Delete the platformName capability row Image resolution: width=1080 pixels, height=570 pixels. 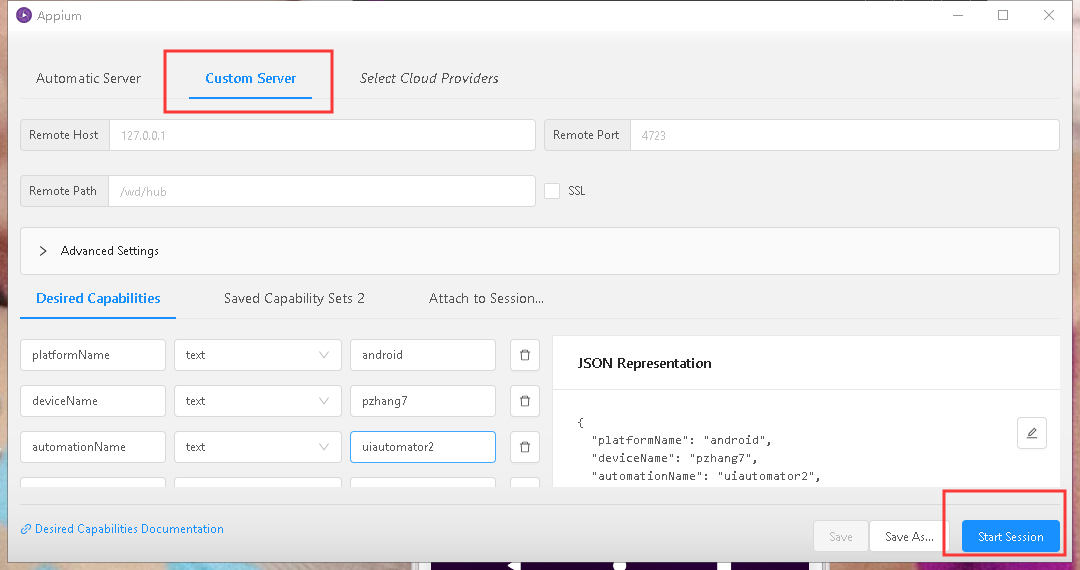(x=525, y=355)
